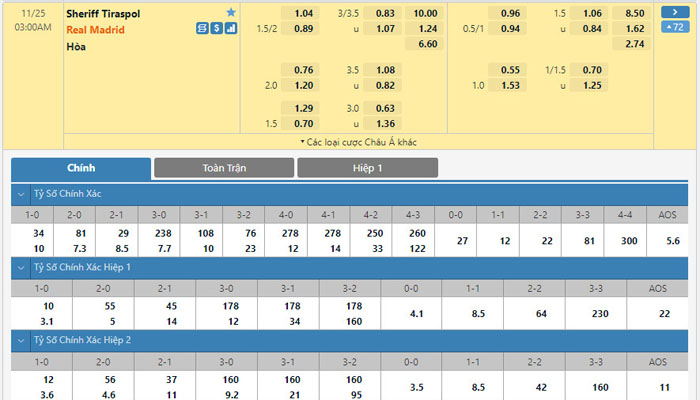Collapse the extra markets with the 72 button
700x400 pixels.
click(x=675, y=27)
